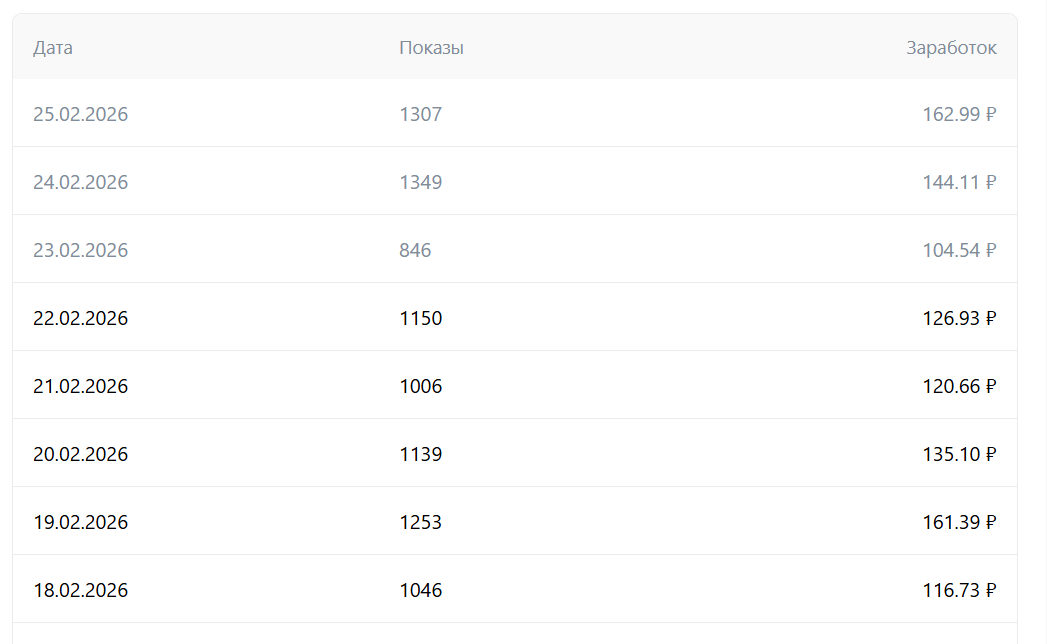Select the 25.02.2026 date cell
The image size is (1047, 644).
pos(80,114)
